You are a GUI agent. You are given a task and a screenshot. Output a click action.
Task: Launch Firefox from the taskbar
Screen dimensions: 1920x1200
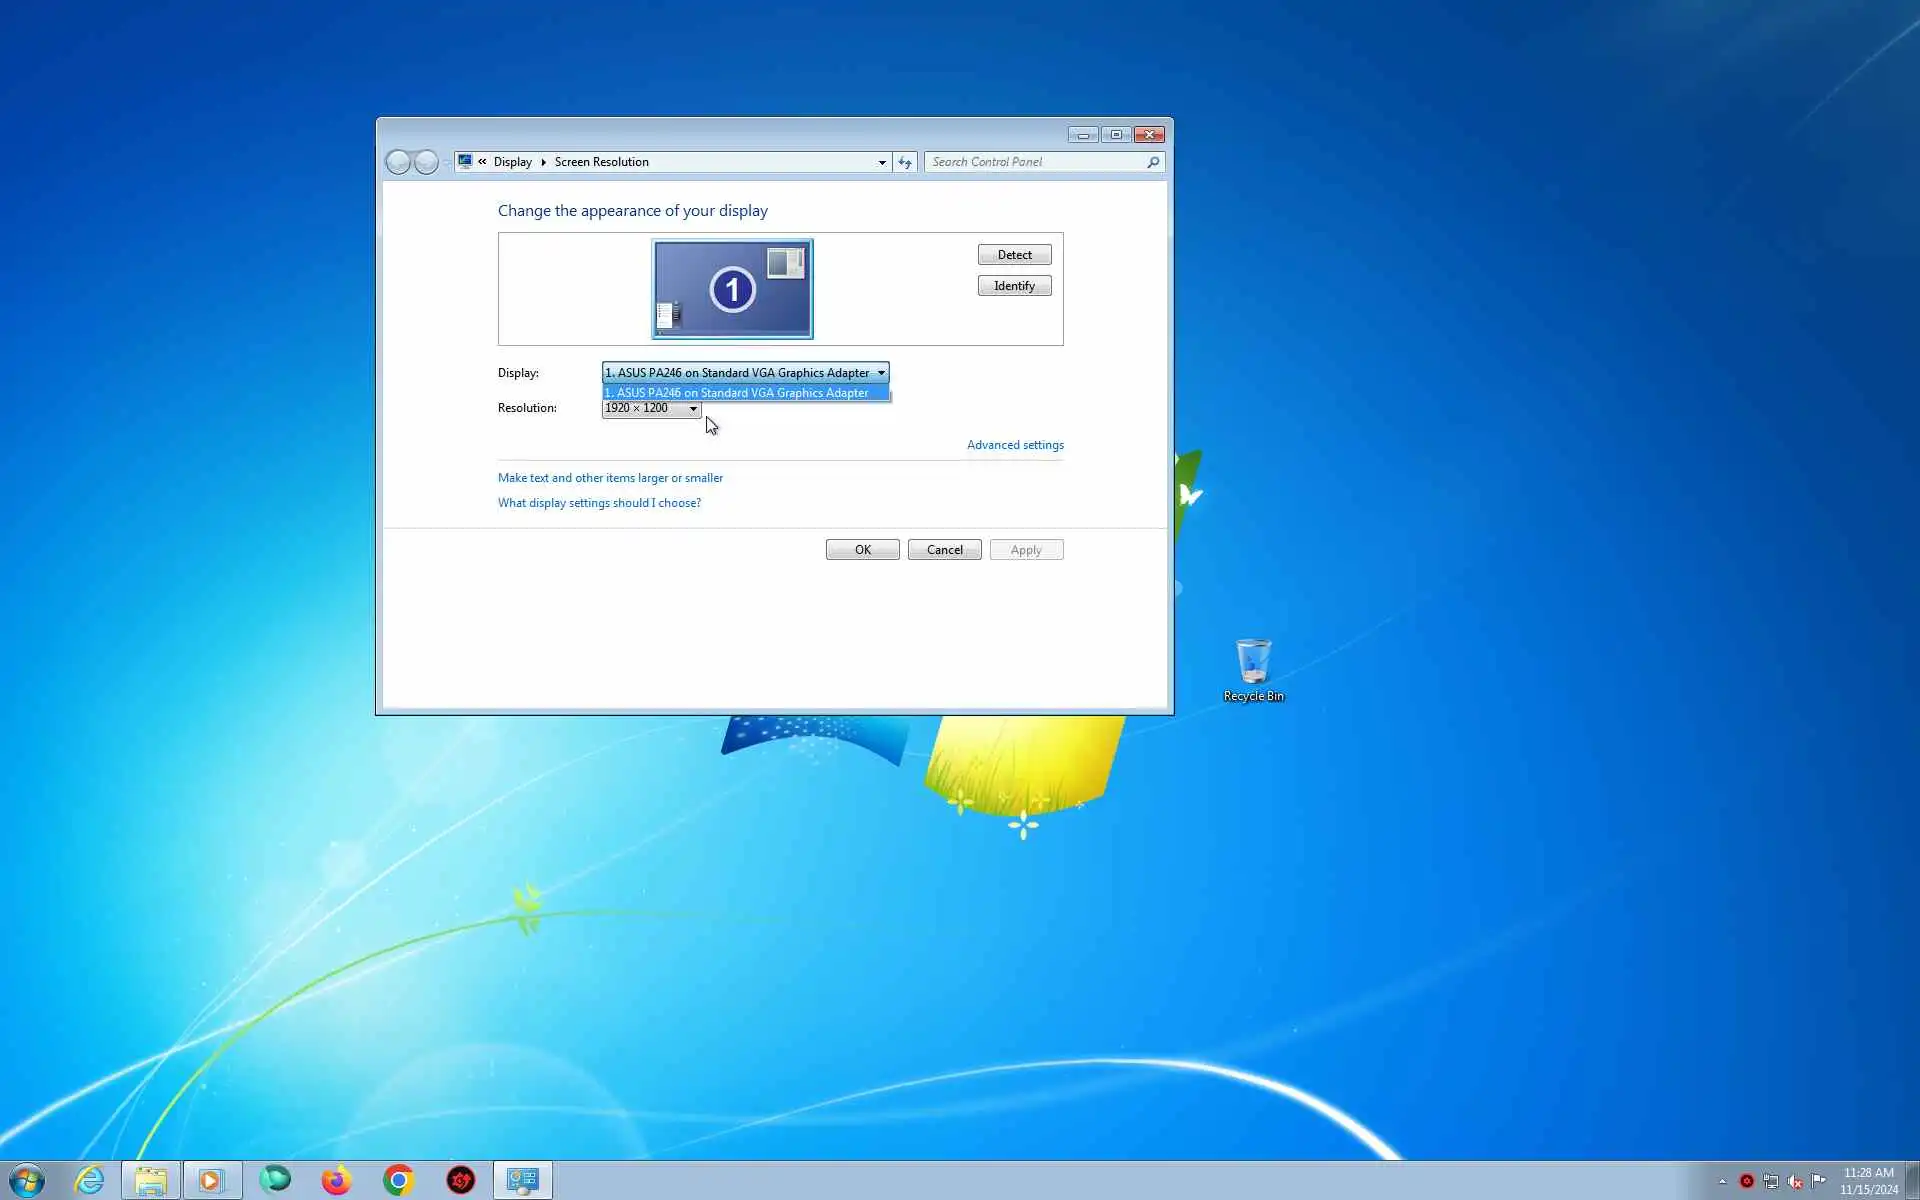pyautogui.click(x=336, y=1180)
